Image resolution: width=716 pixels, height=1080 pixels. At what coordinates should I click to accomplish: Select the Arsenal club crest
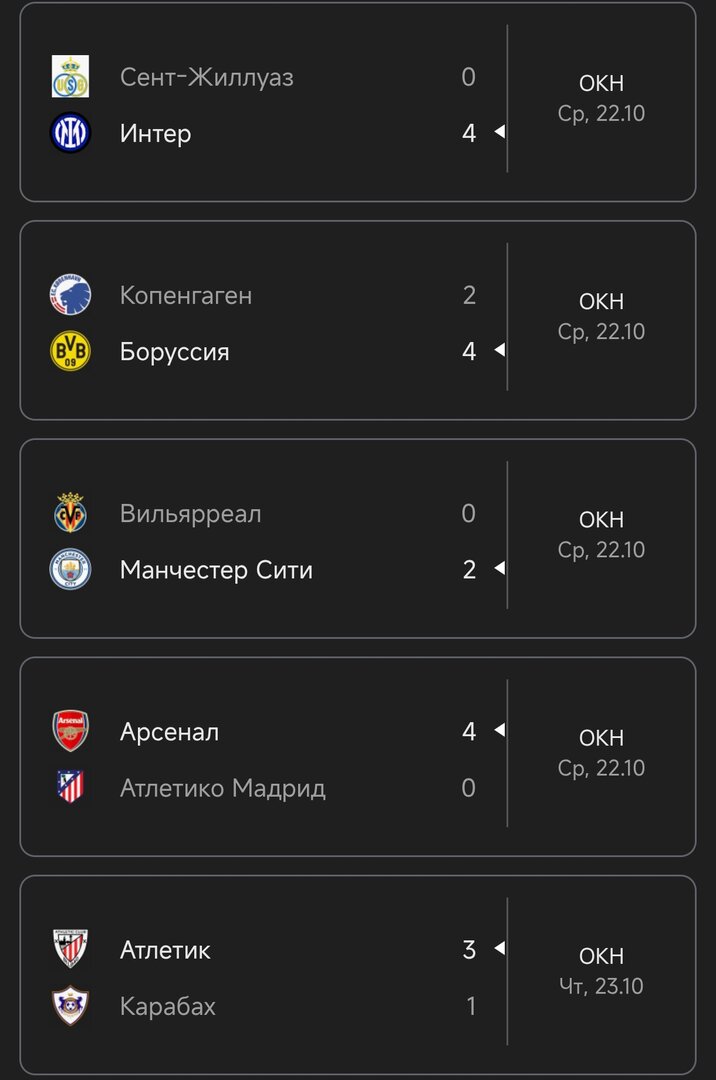point(70,731)
